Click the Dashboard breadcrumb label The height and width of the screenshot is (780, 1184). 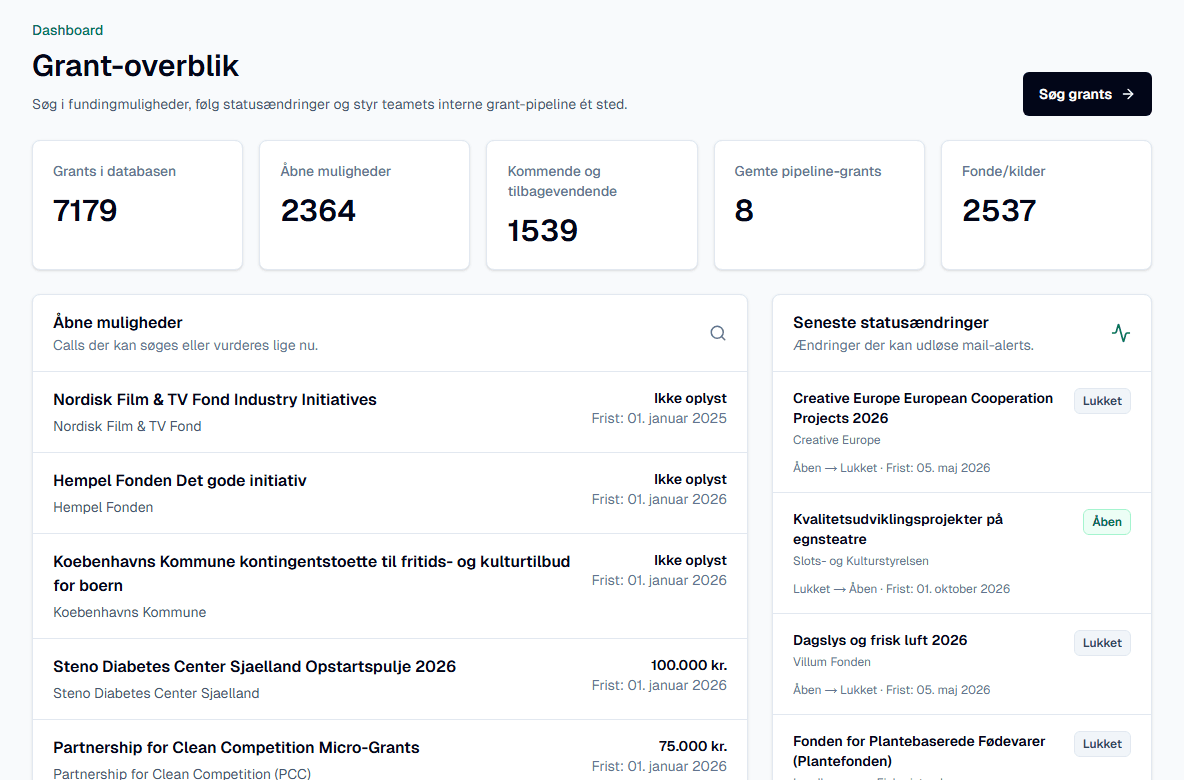67,30
